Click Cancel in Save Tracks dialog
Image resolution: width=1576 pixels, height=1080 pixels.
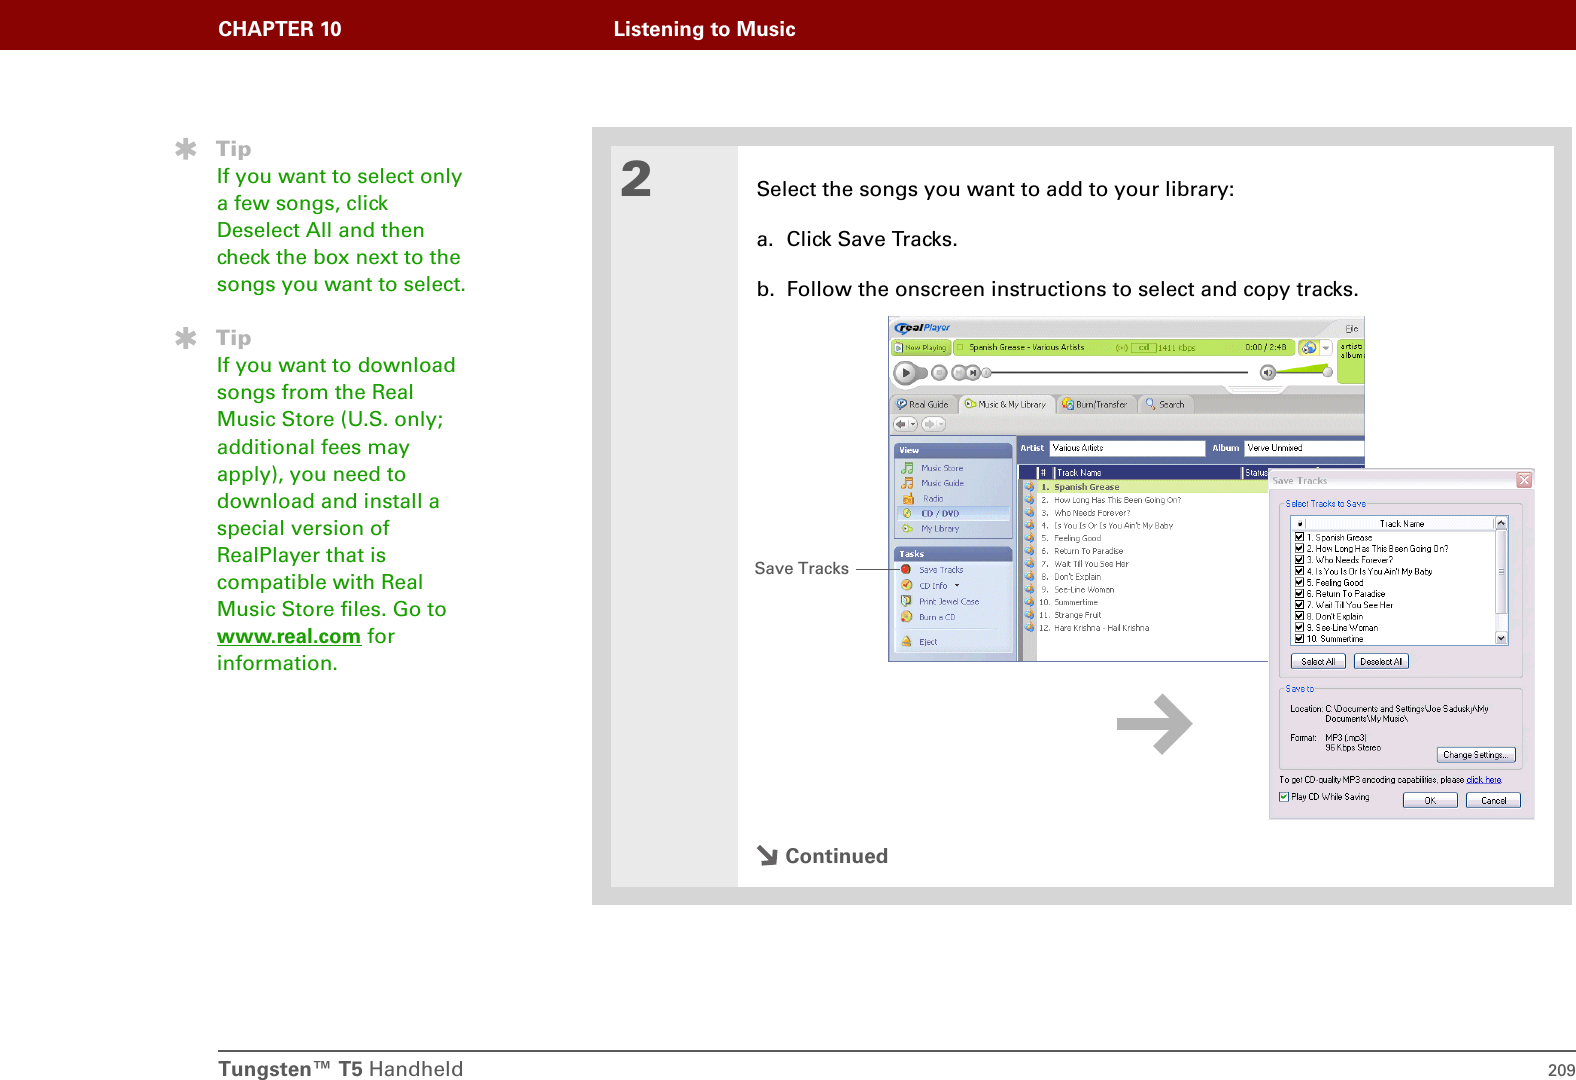click(1493, 800)
